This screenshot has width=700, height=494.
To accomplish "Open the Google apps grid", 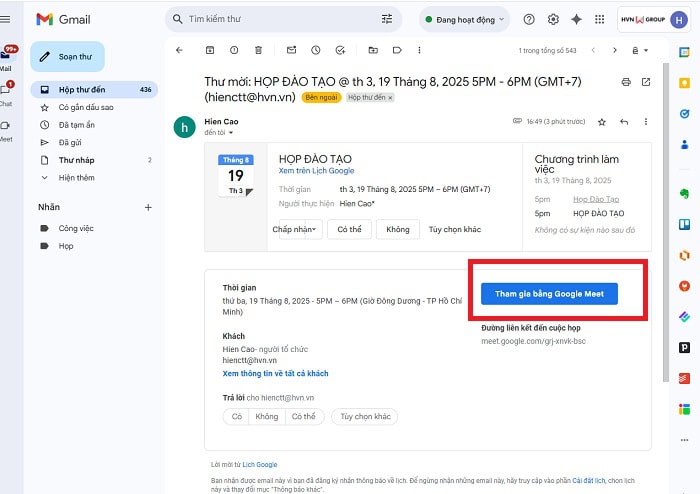I will pyautogui.click(x=651, y=19).
